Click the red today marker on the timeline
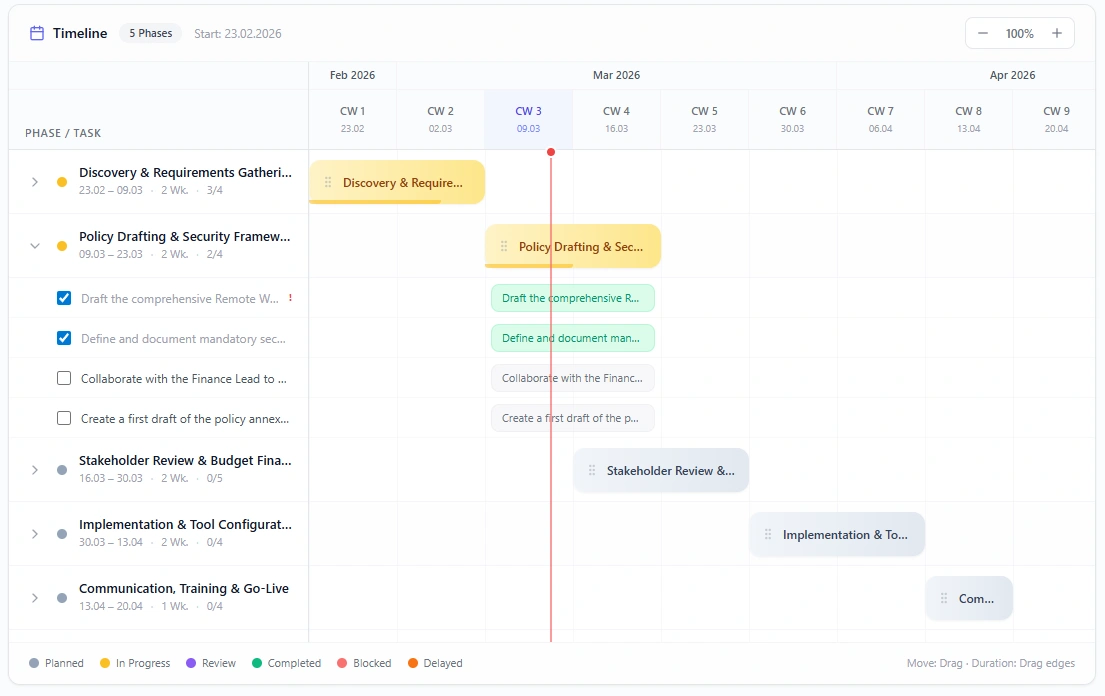This screenshot has height=696, width=1105. [551, 152]
